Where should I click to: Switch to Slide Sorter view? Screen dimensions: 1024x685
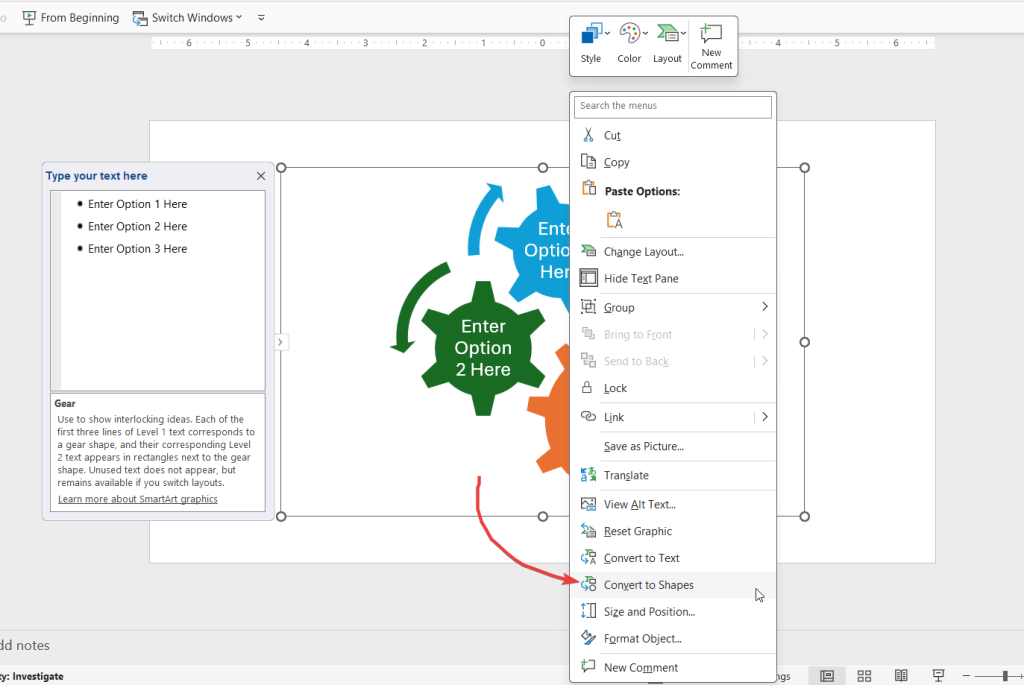point(864,675)
